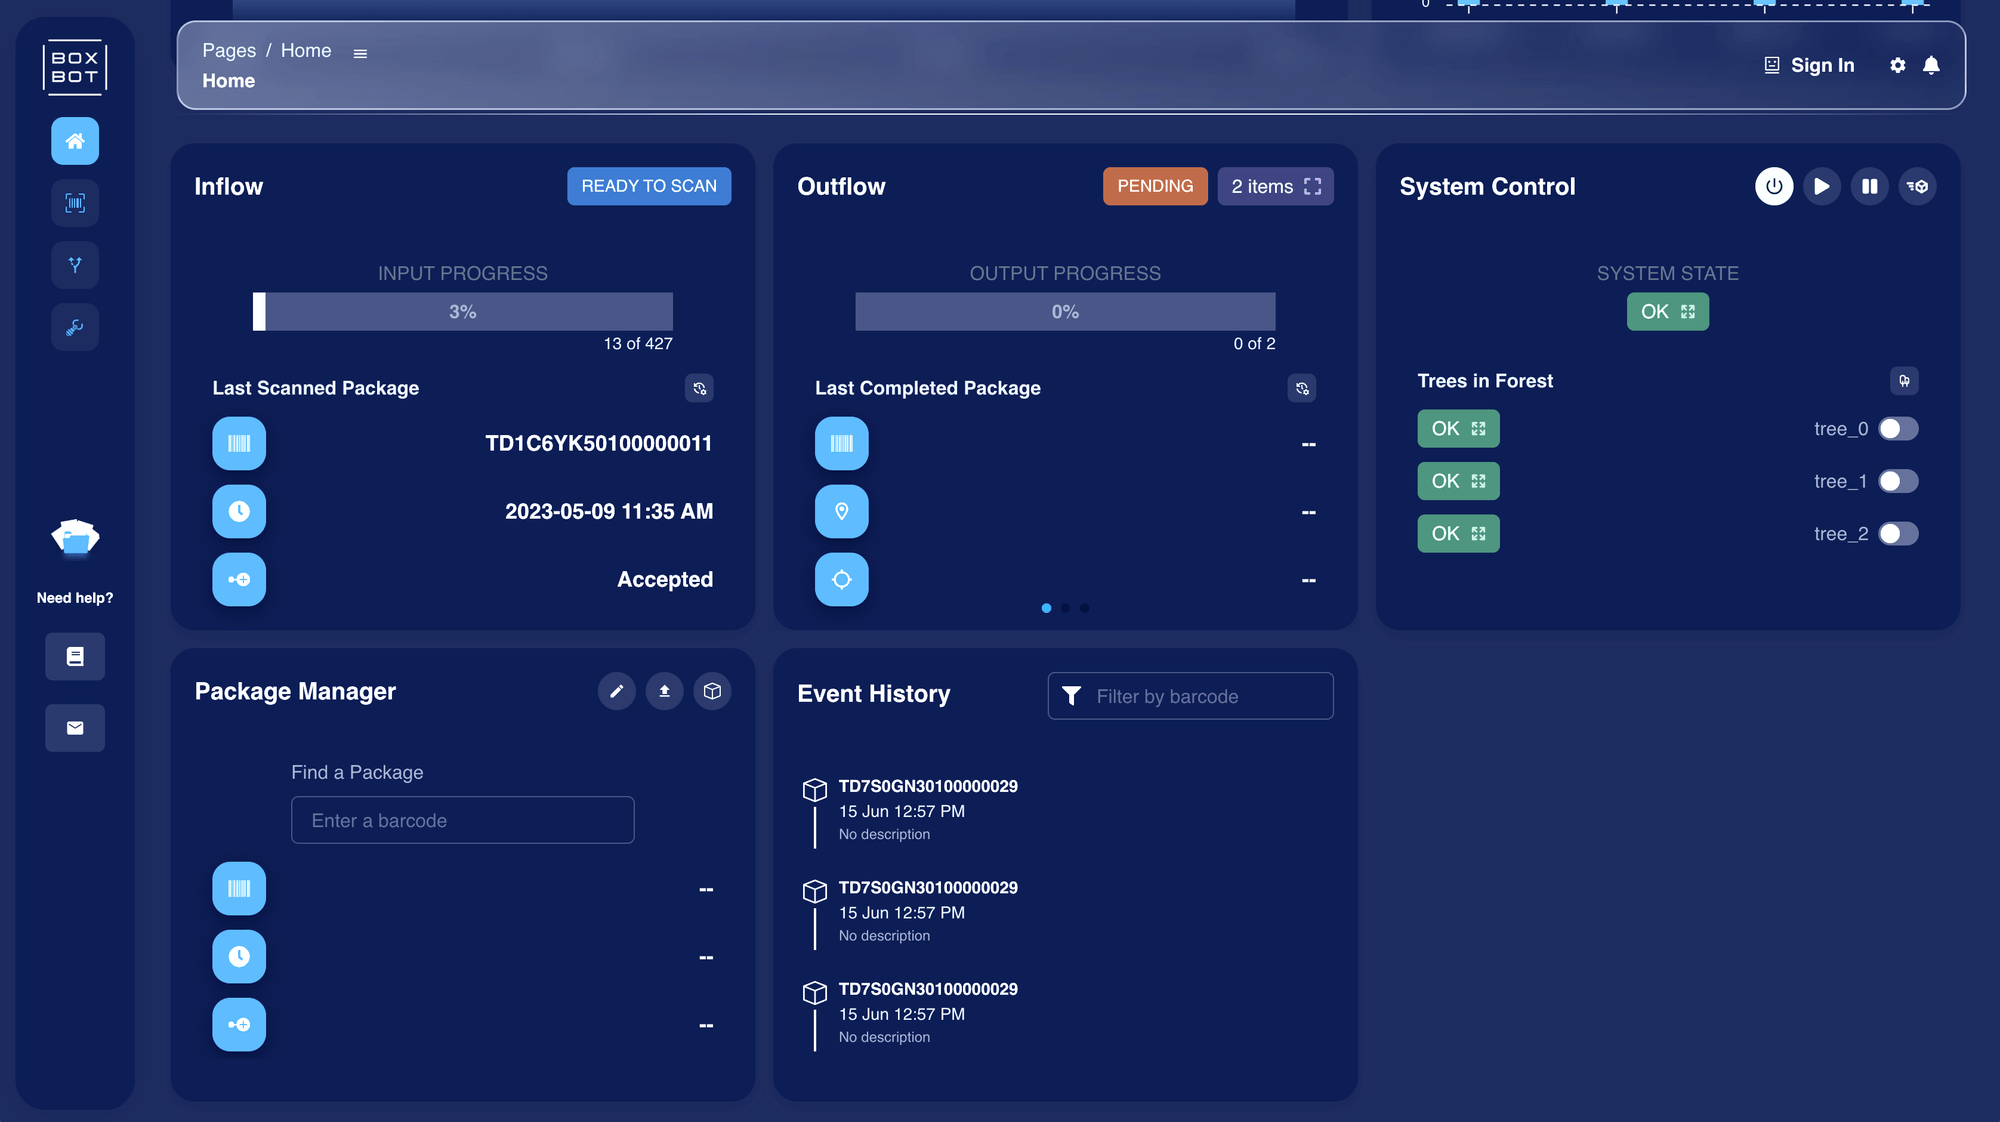This screenshot has width=2000, height=1122.
Task: Open the notifications bell
Action: coord(1931,65)
